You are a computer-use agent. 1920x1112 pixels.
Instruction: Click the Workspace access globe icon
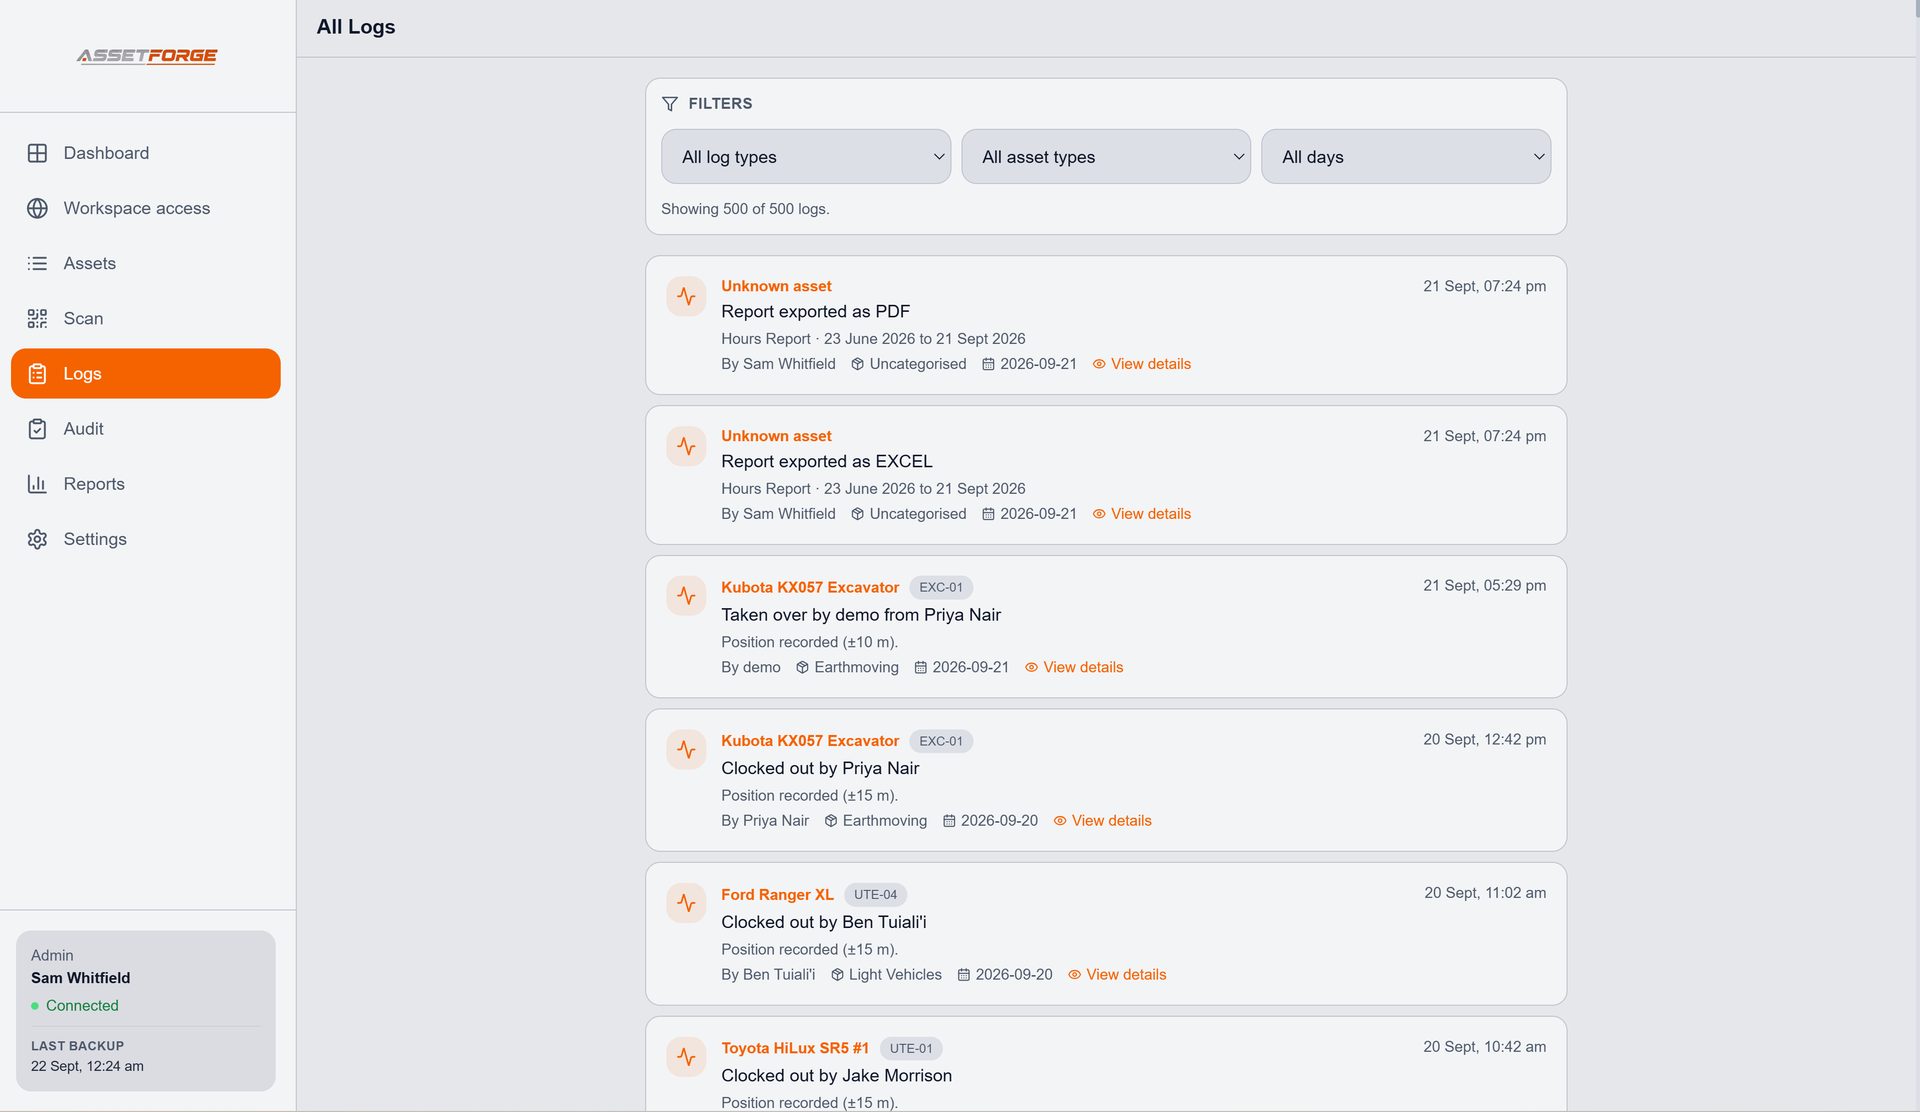click(37, 208)
